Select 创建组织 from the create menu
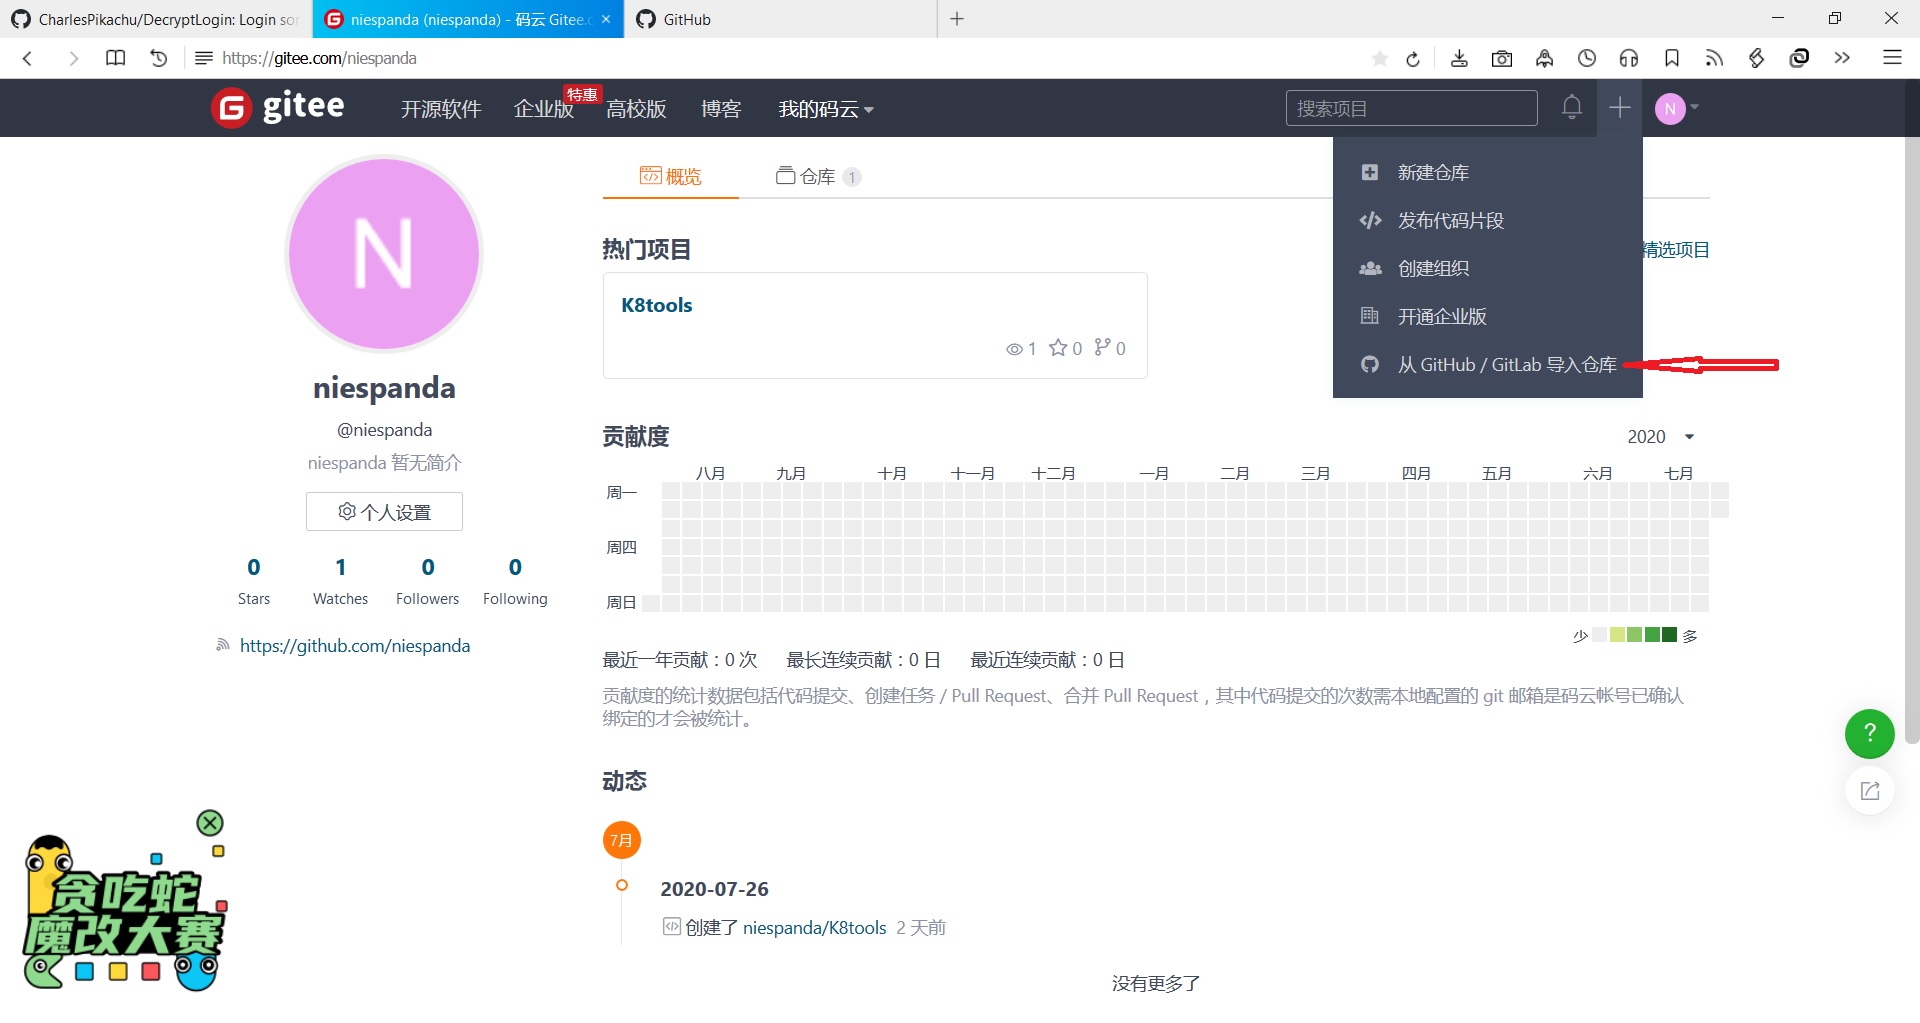Screen dimensions: 1920x1023 pyautogui.click(x=1488, y=269)
